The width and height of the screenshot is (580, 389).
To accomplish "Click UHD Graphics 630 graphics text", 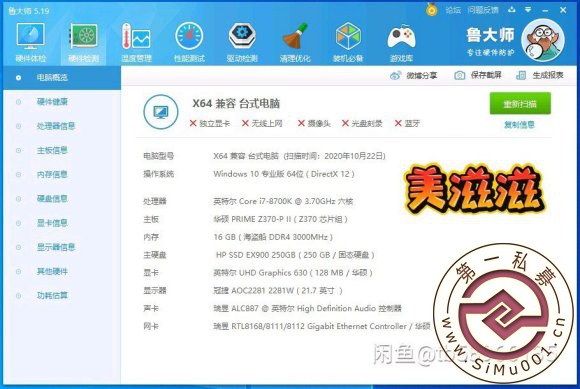I will [x=293, y=273].
